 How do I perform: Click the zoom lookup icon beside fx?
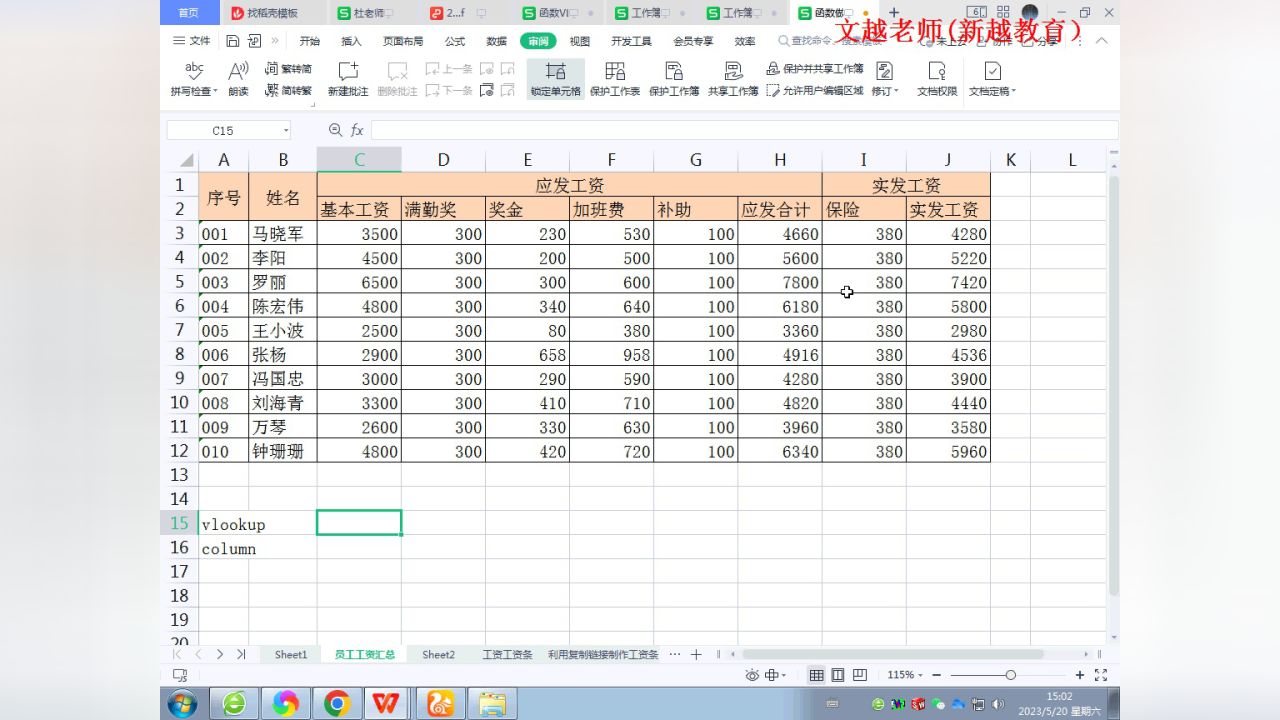click(335, 130)
